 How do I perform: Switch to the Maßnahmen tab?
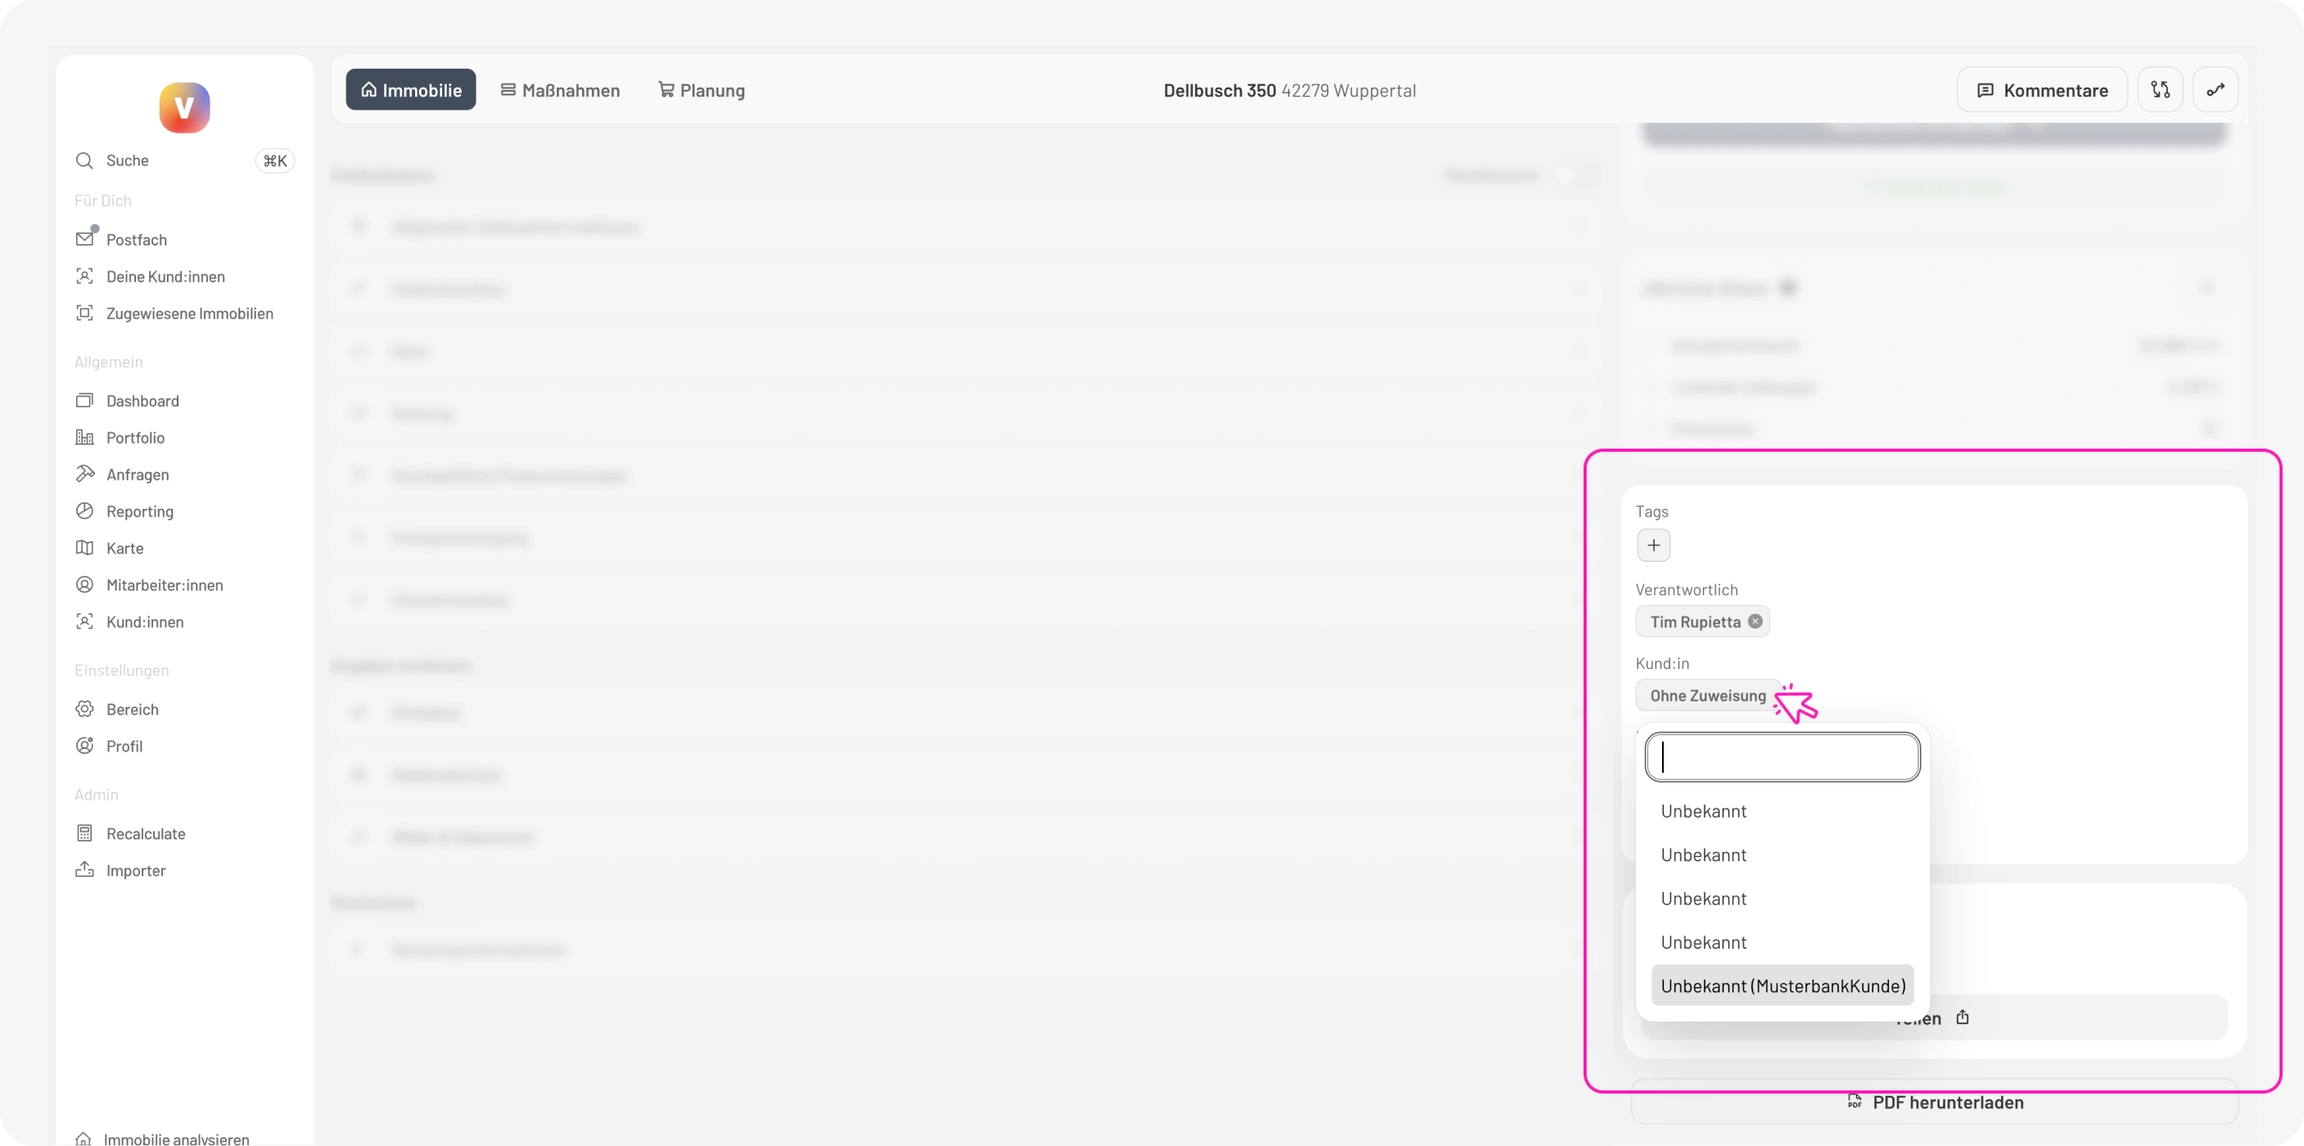[560, 90]
